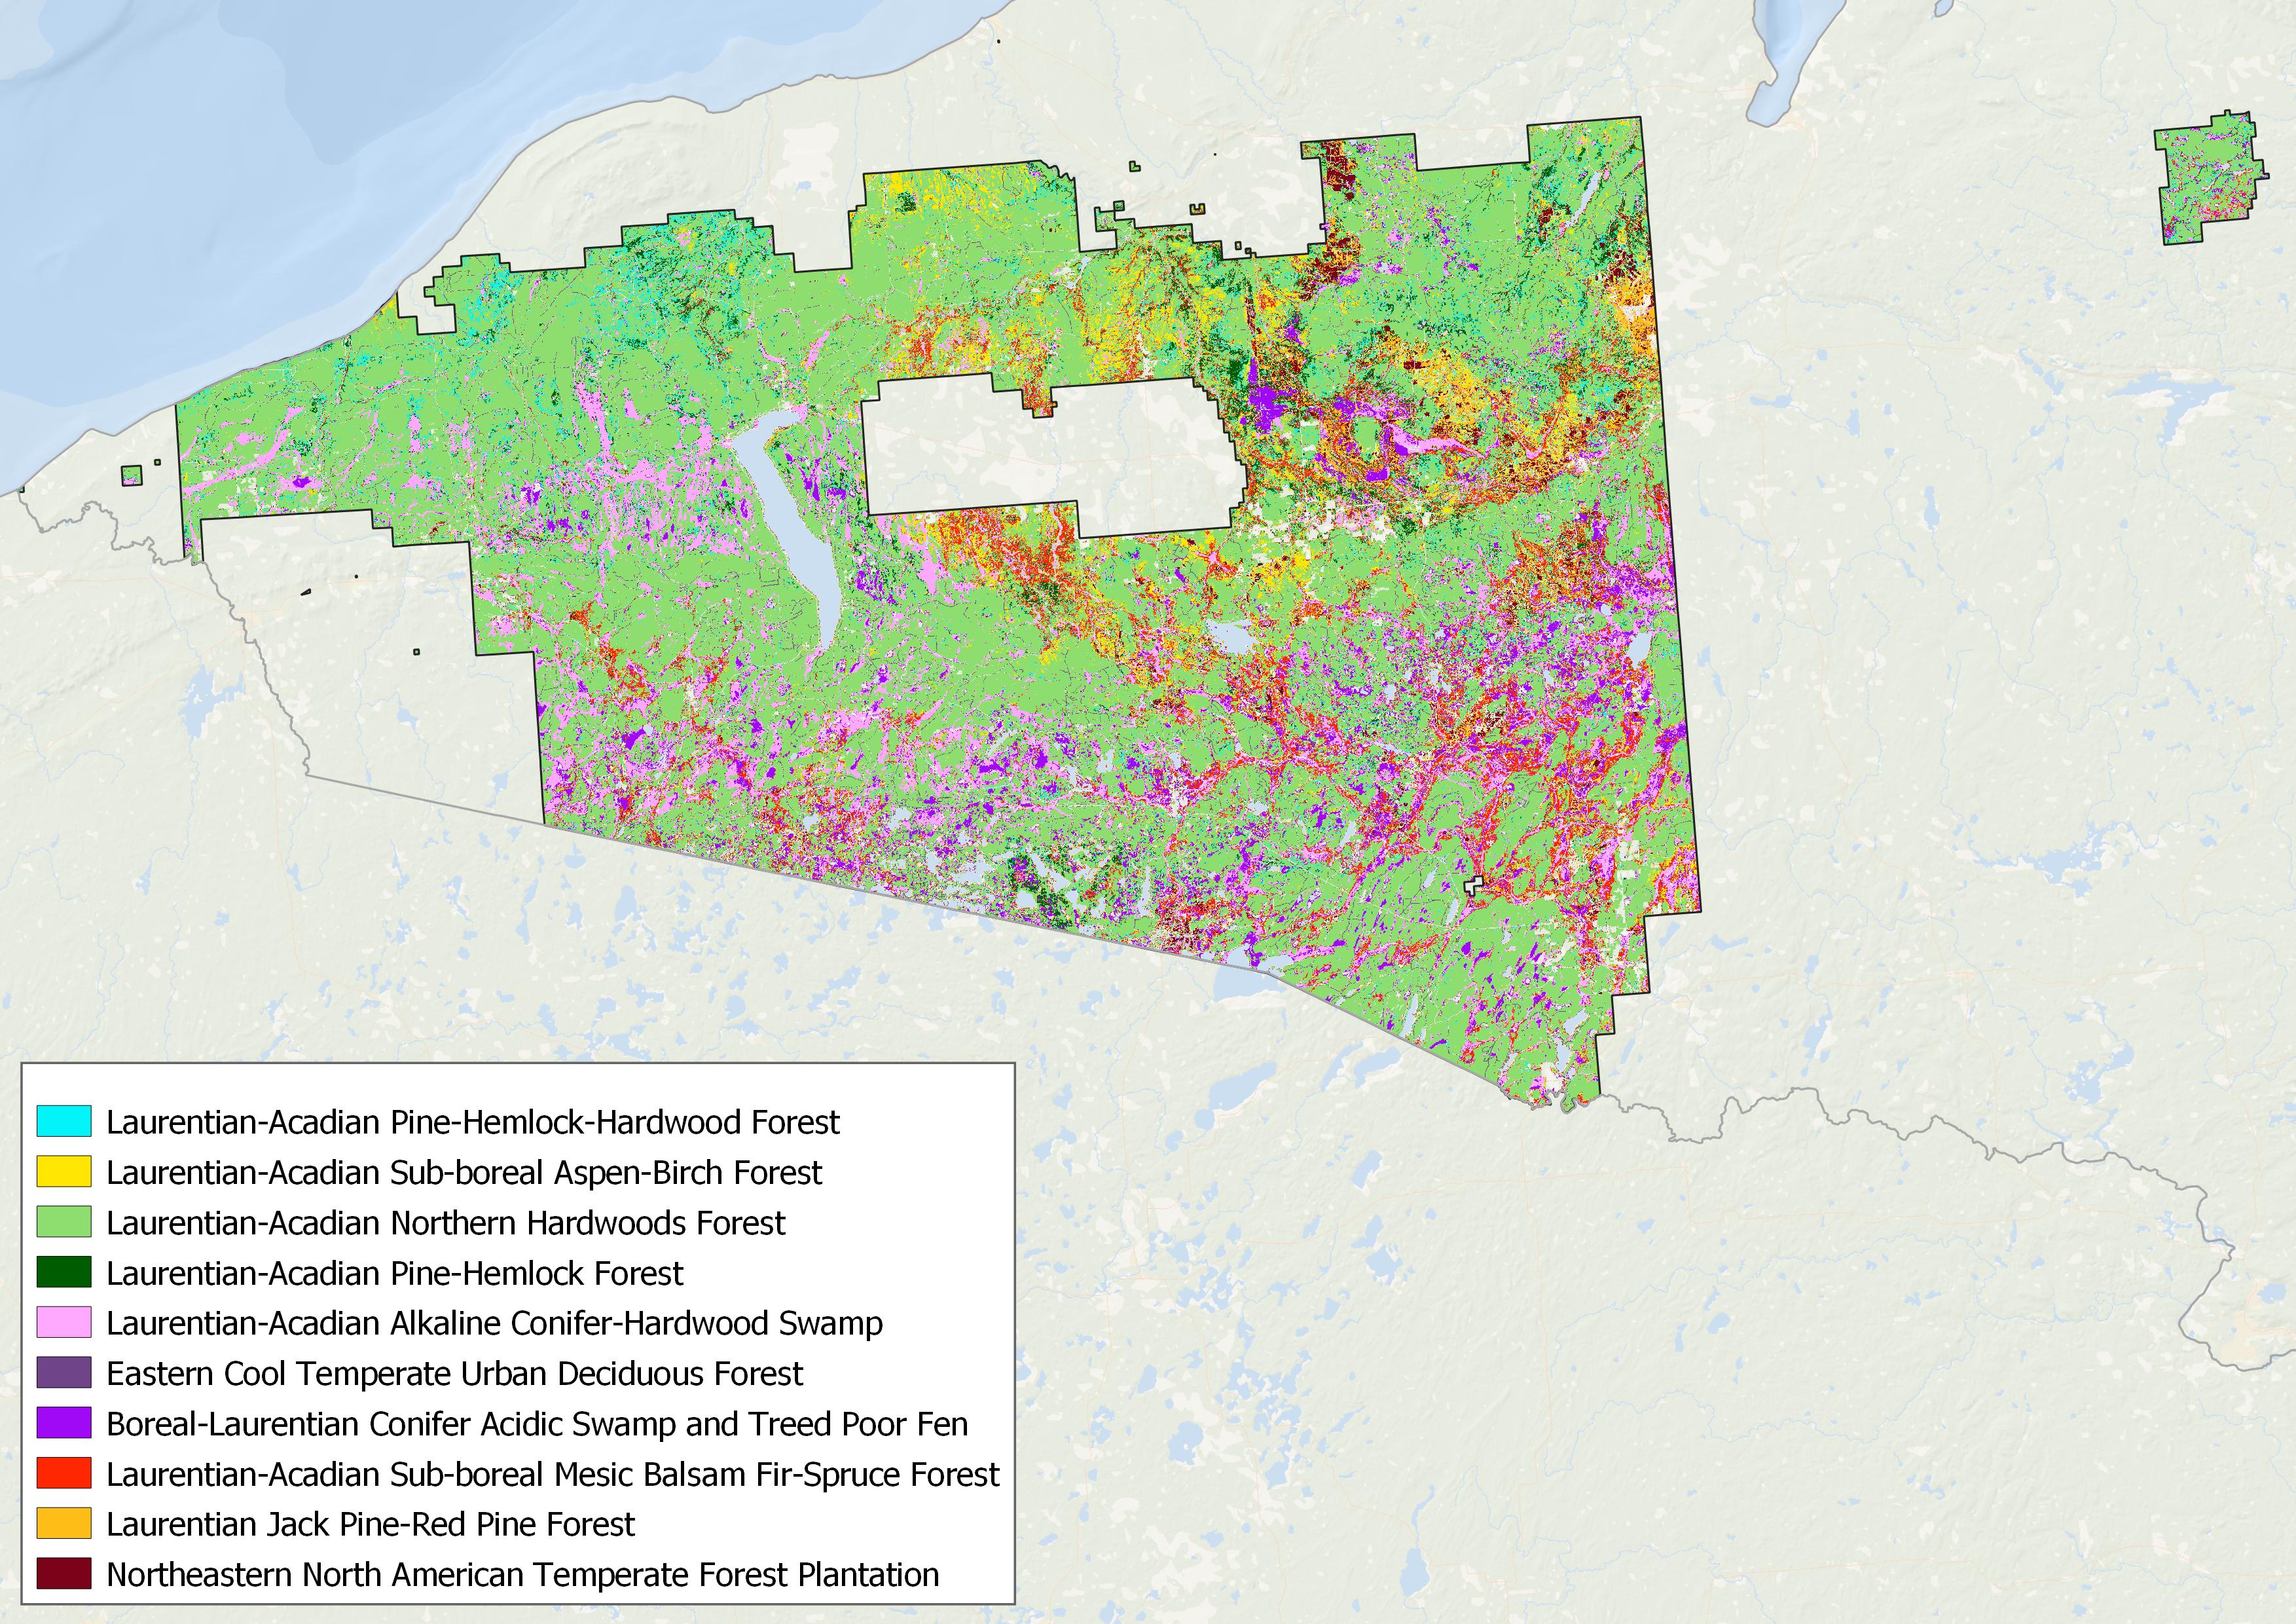This screenshot has height=1624, width=2296.
Task: Click the dark purple Urban Deciduous Forest swatch
Action: 64,1372
